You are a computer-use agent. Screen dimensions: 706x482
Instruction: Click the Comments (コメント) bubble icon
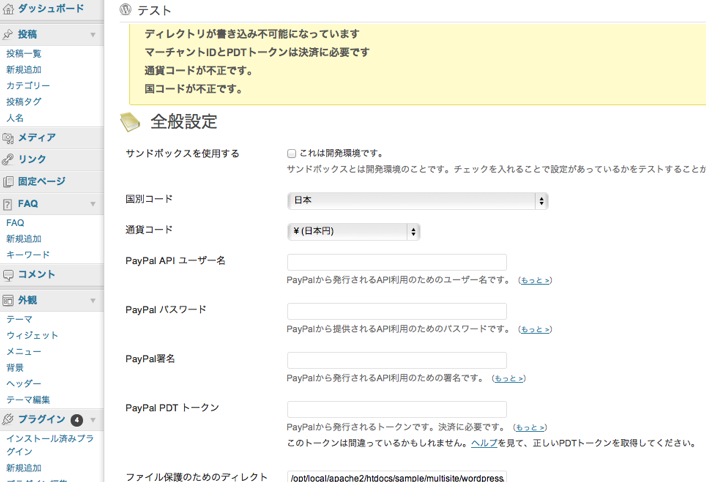point(9,275)
